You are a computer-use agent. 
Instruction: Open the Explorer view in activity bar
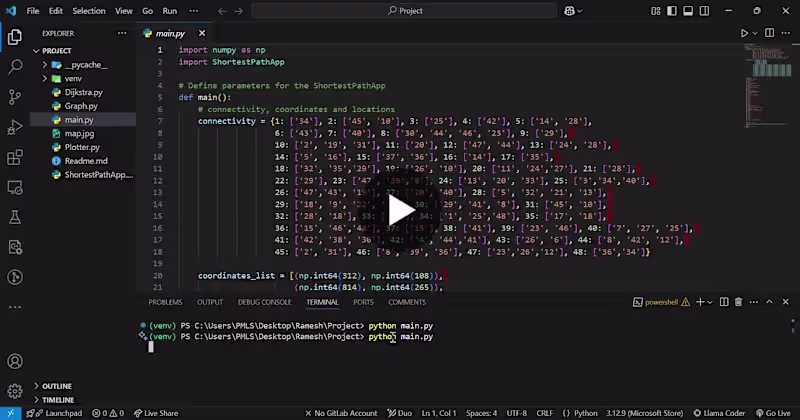point(15,37)
